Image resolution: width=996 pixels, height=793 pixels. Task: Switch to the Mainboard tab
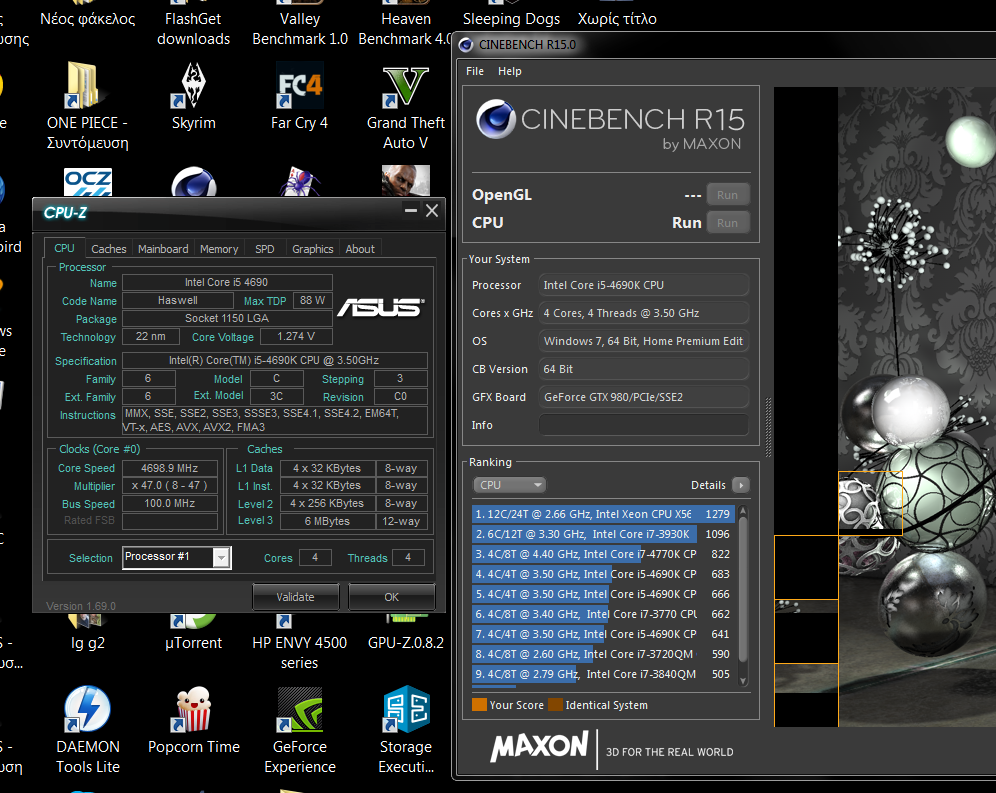[163, 249]
